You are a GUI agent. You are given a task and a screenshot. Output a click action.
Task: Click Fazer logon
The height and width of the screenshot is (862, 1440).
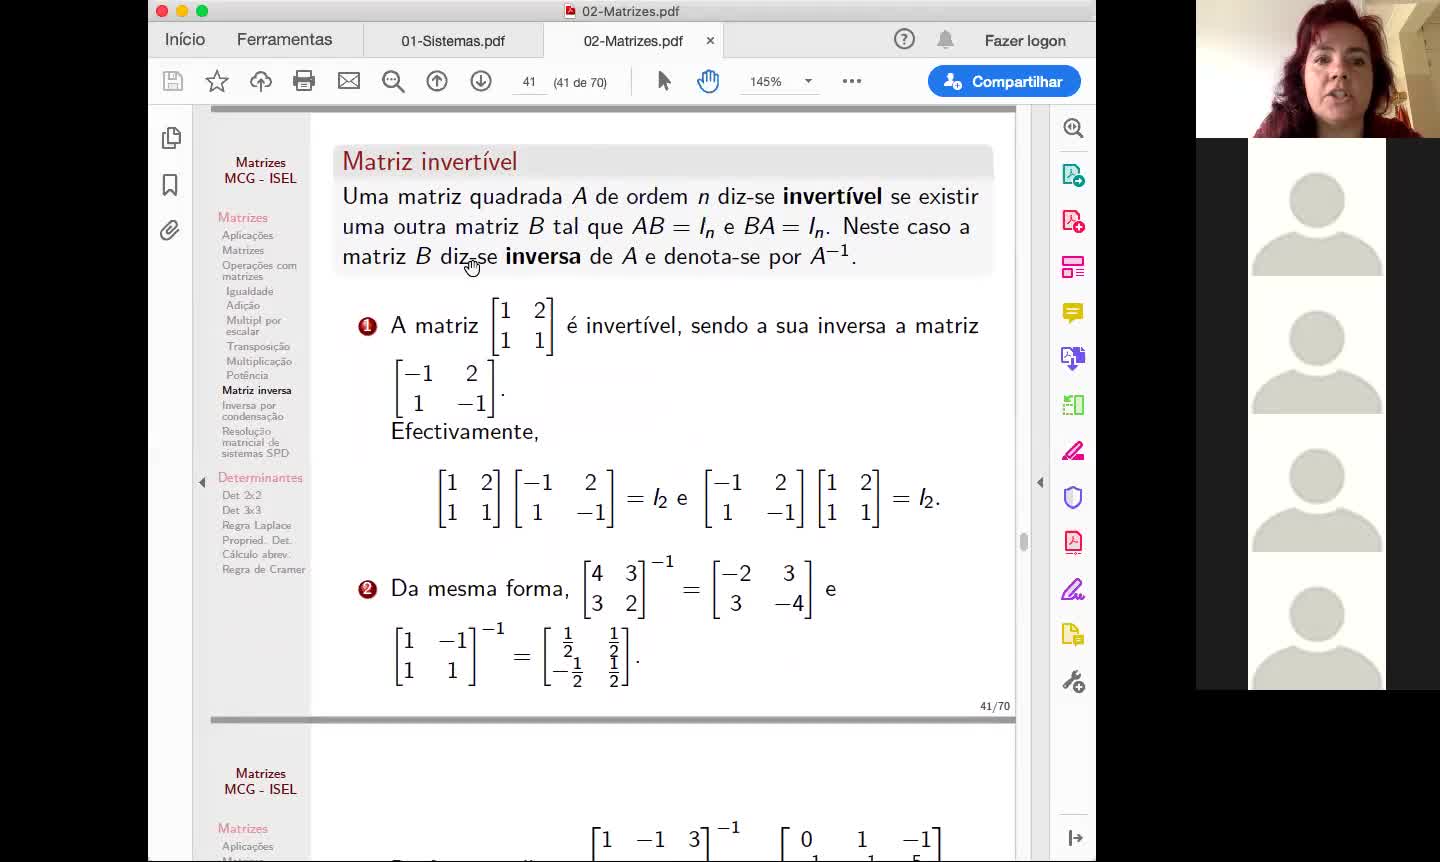pos(1025,41)
